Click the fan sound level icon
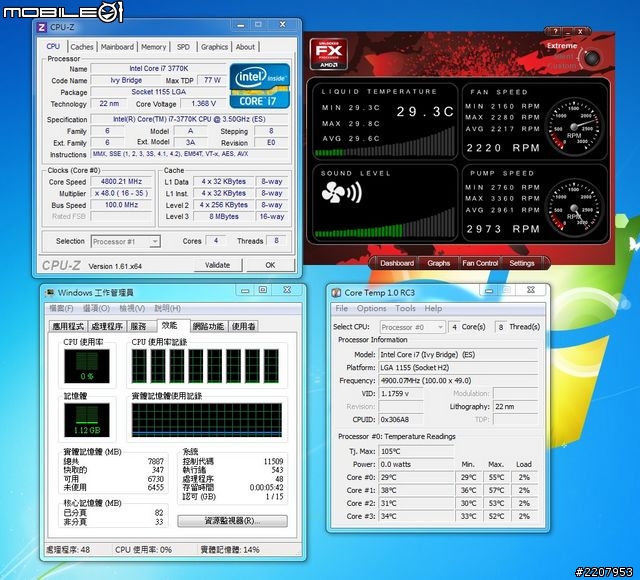 [342, 192]
